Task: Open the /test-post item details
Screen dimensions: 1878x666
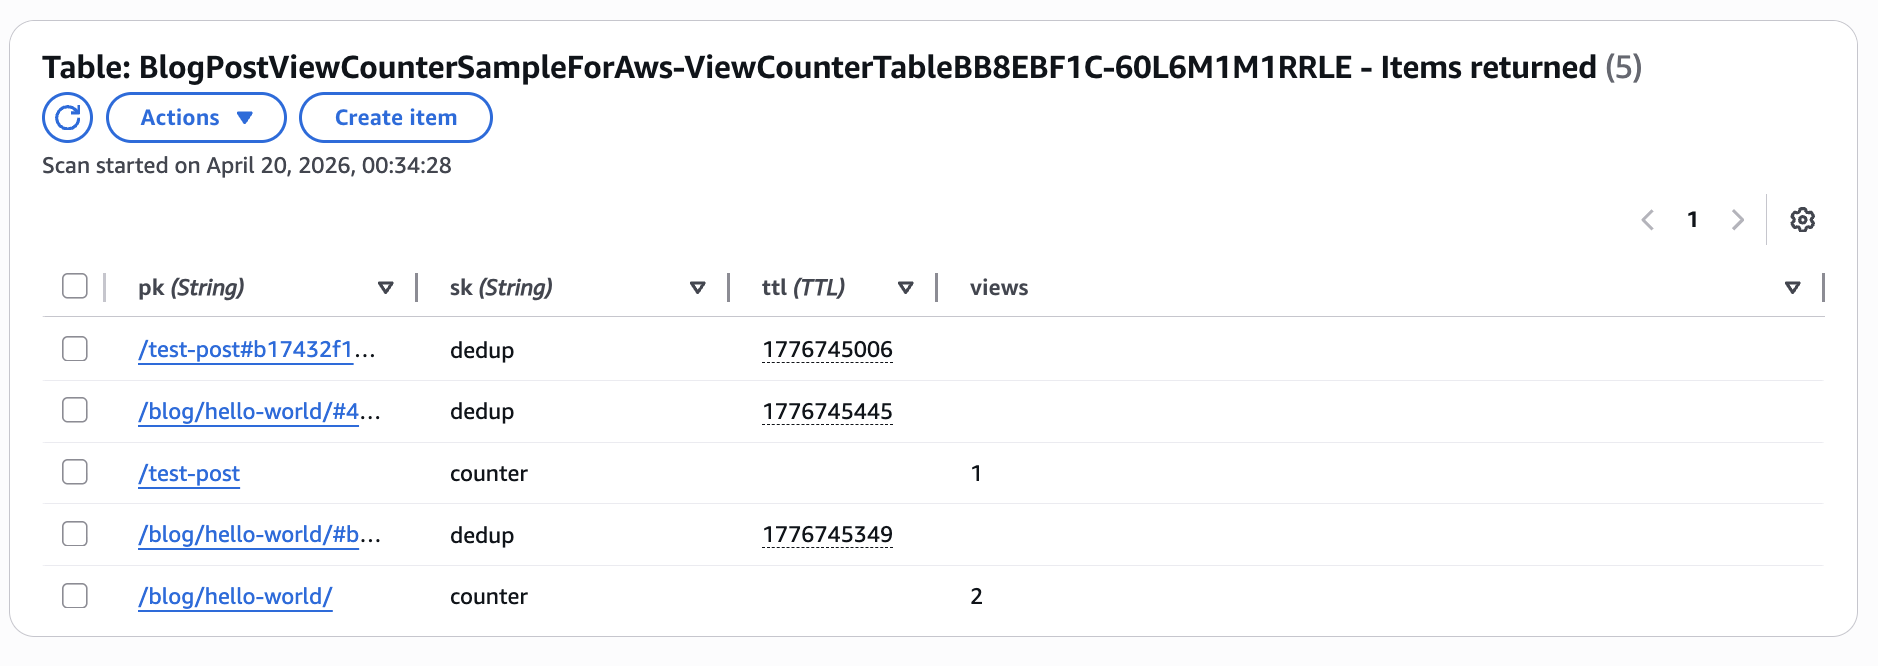Action: (x=188, y=473)
